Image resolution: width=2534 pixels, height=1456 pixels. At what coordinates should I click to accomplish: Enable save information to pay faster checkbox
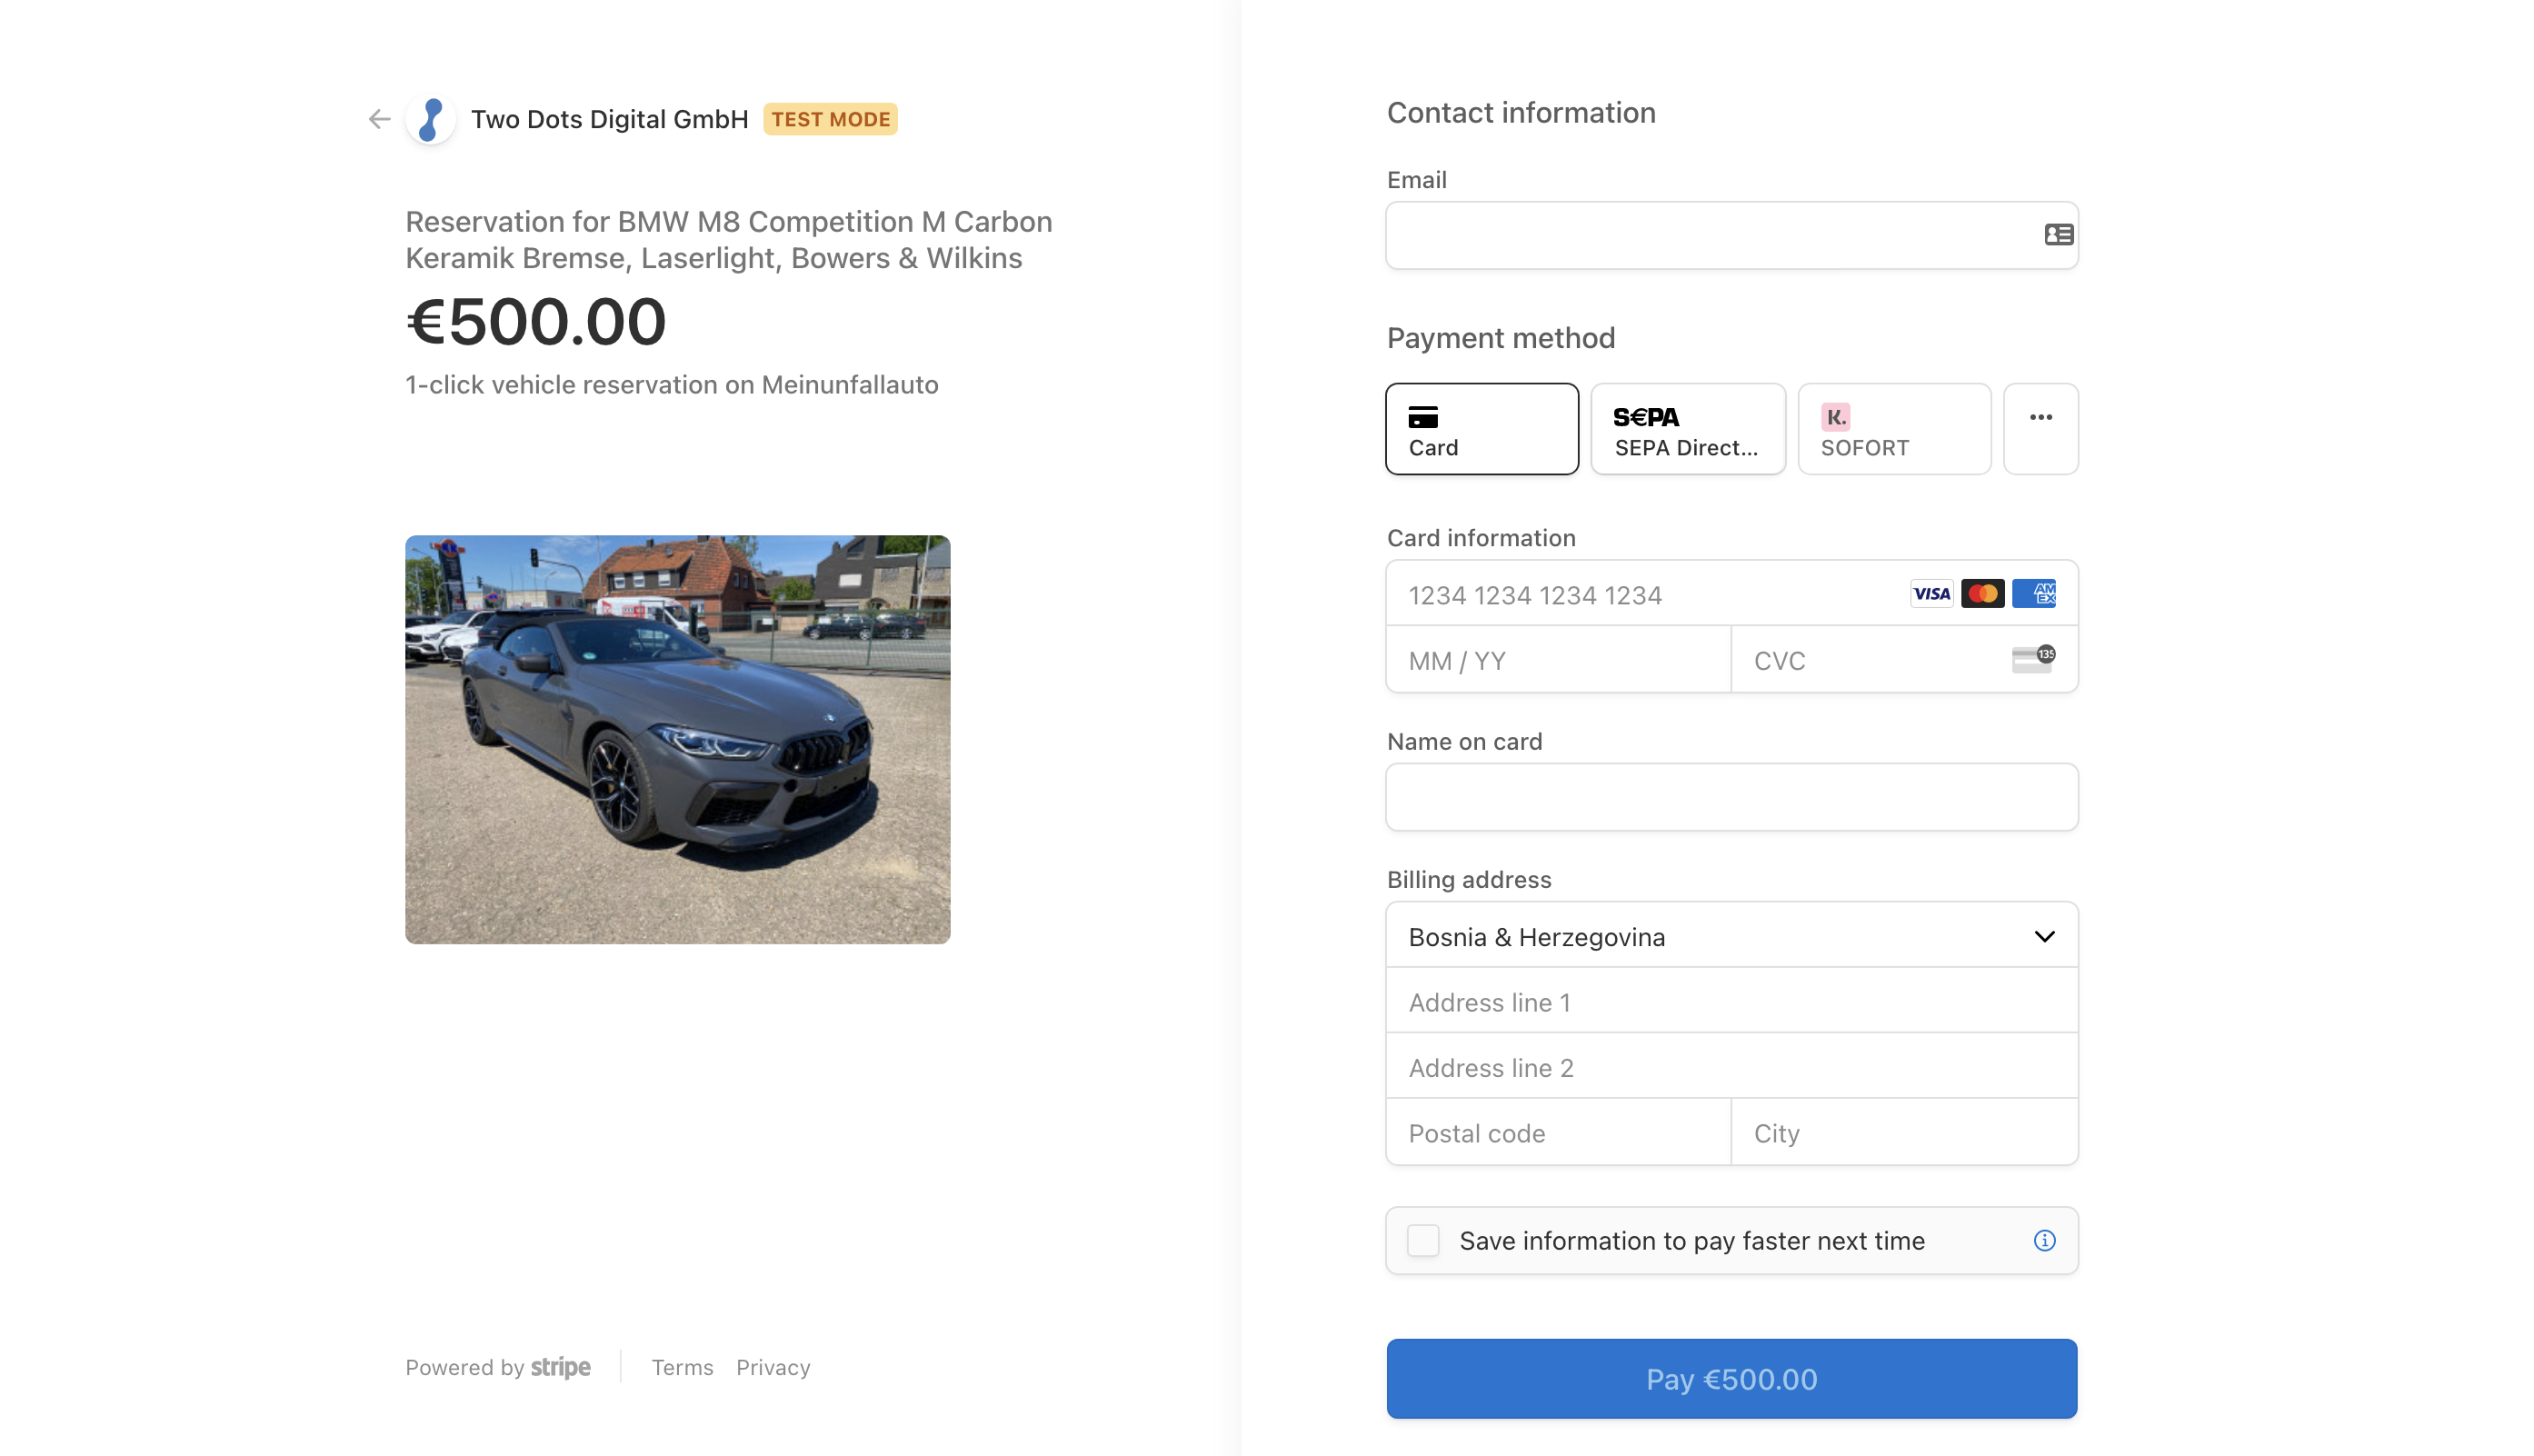(1423, 1240)
